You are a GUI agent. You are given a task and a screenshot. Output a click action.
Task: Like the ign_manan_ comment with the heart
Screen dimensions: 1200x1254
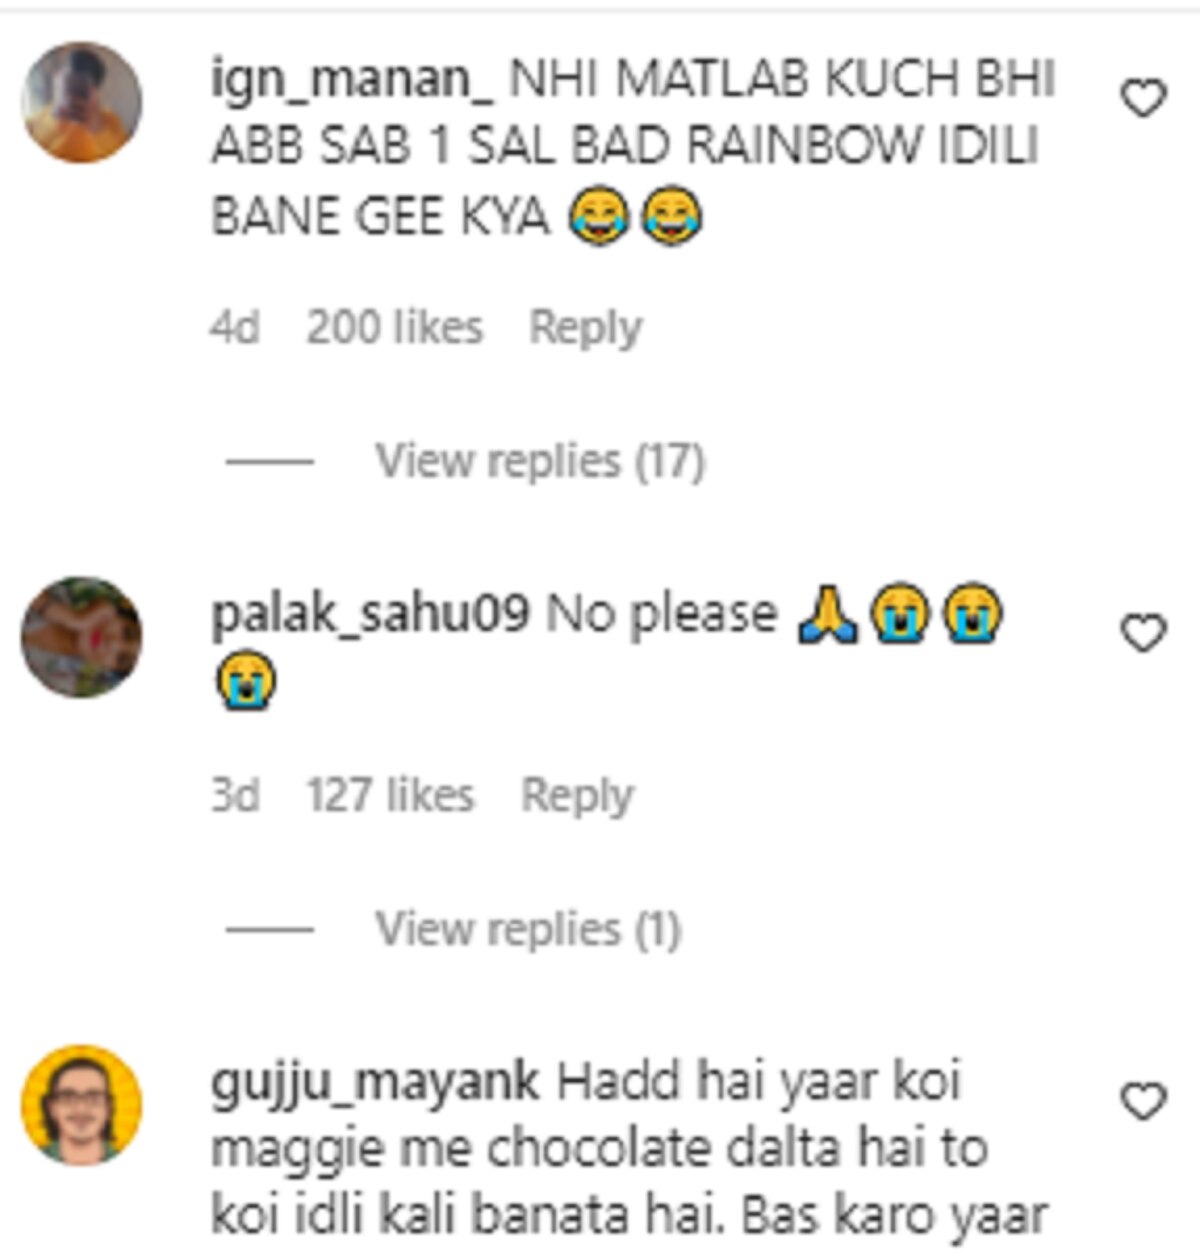click(1143, 99)
